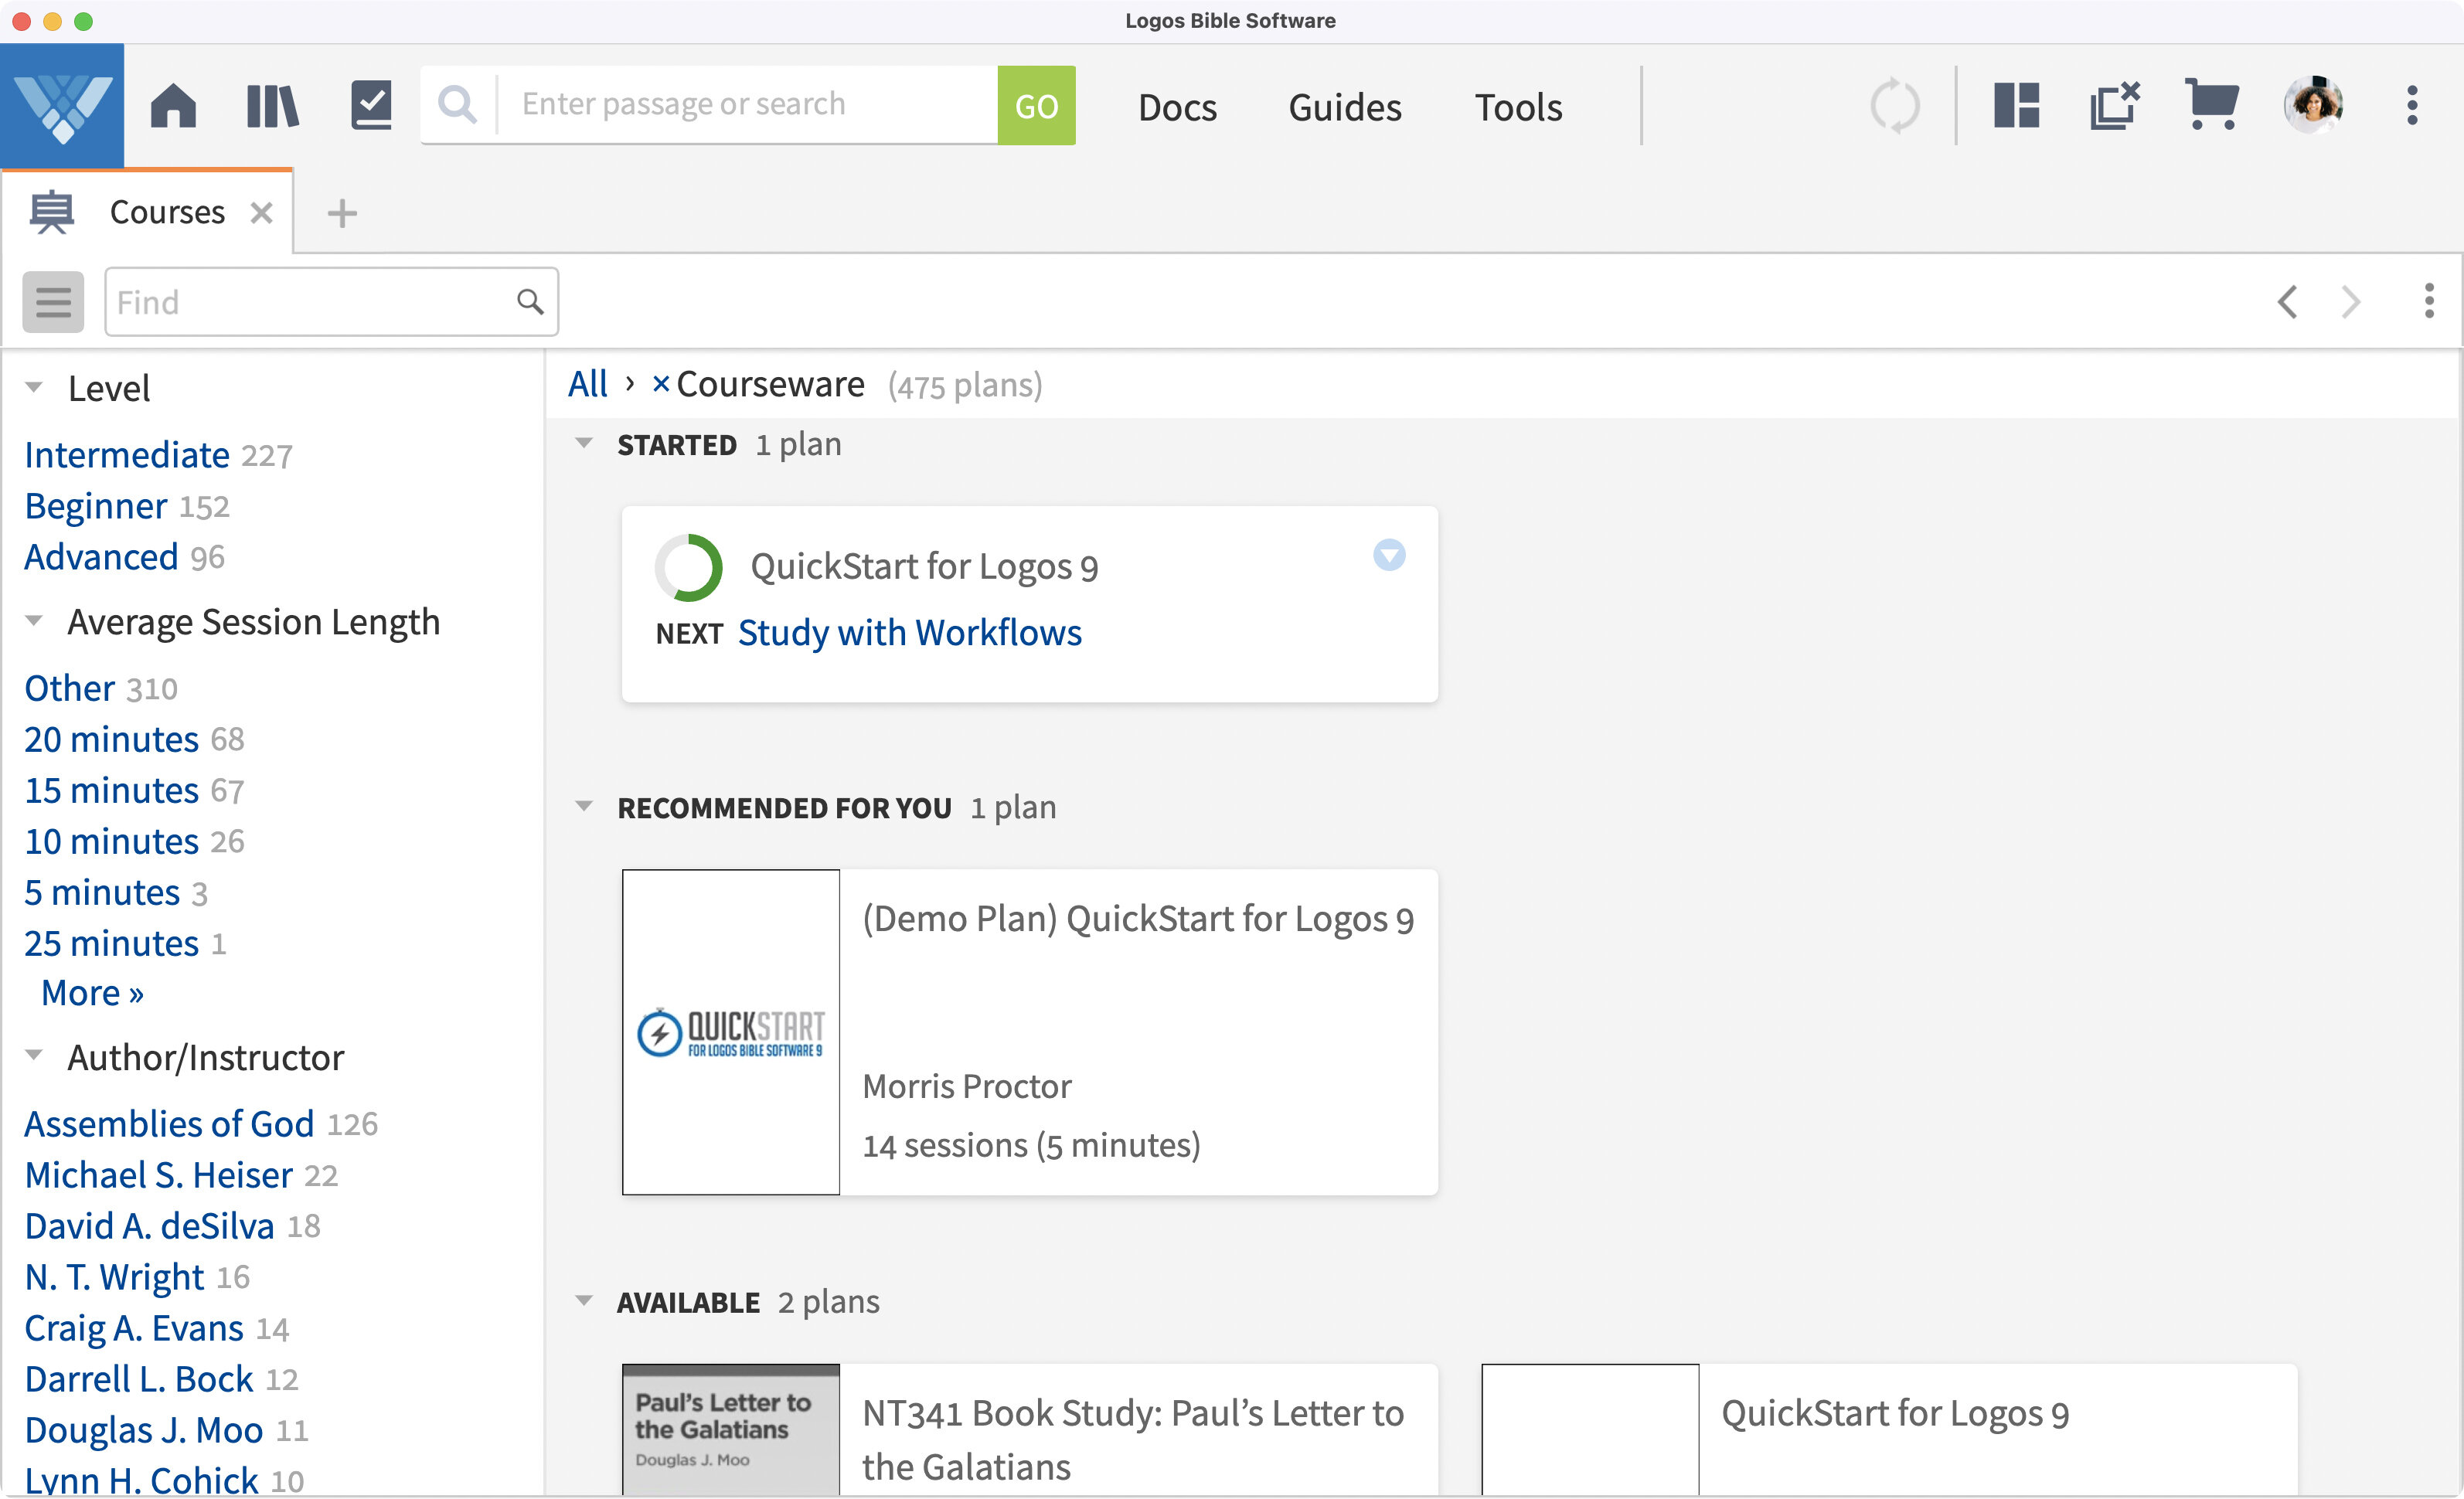
Task: Add a new tab with the plus icon
Action: [x=342, y=213]
